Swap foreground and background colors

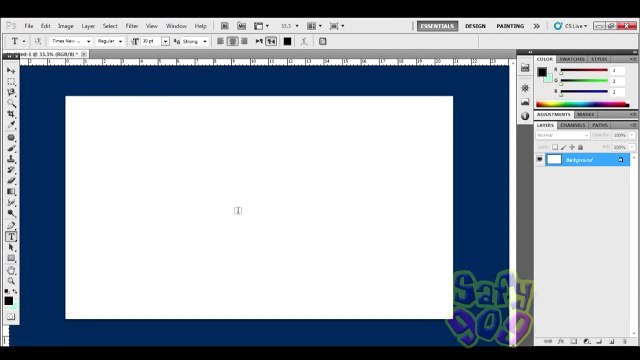coord(15,291)
